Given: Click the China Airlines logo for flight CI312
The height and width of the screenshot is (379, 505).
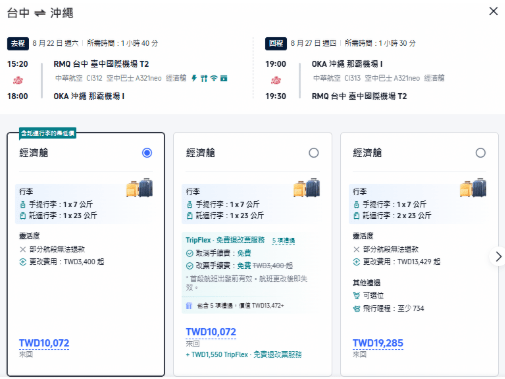Looking at the screenshot, I should pos(18,80).
